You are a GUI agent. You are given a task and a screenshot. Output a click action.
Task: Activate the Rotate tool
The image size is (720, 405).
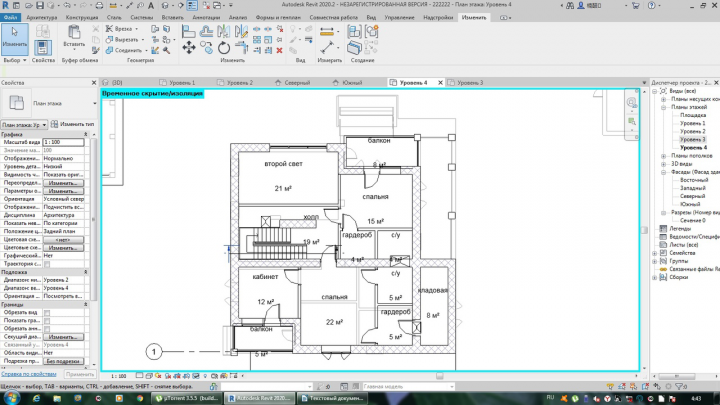224,47
